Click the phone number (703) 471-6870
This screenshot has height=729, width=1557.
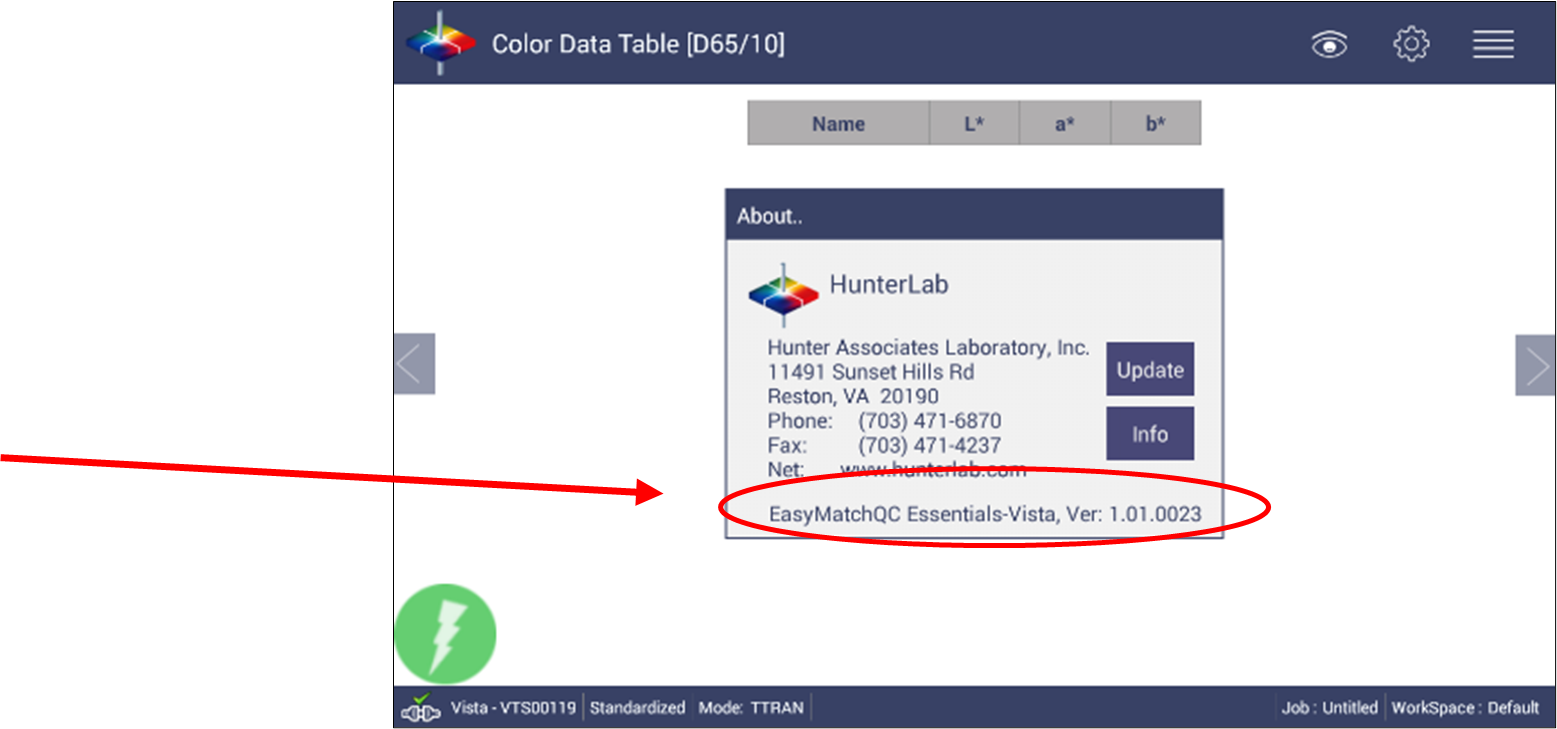coord(929,421)
